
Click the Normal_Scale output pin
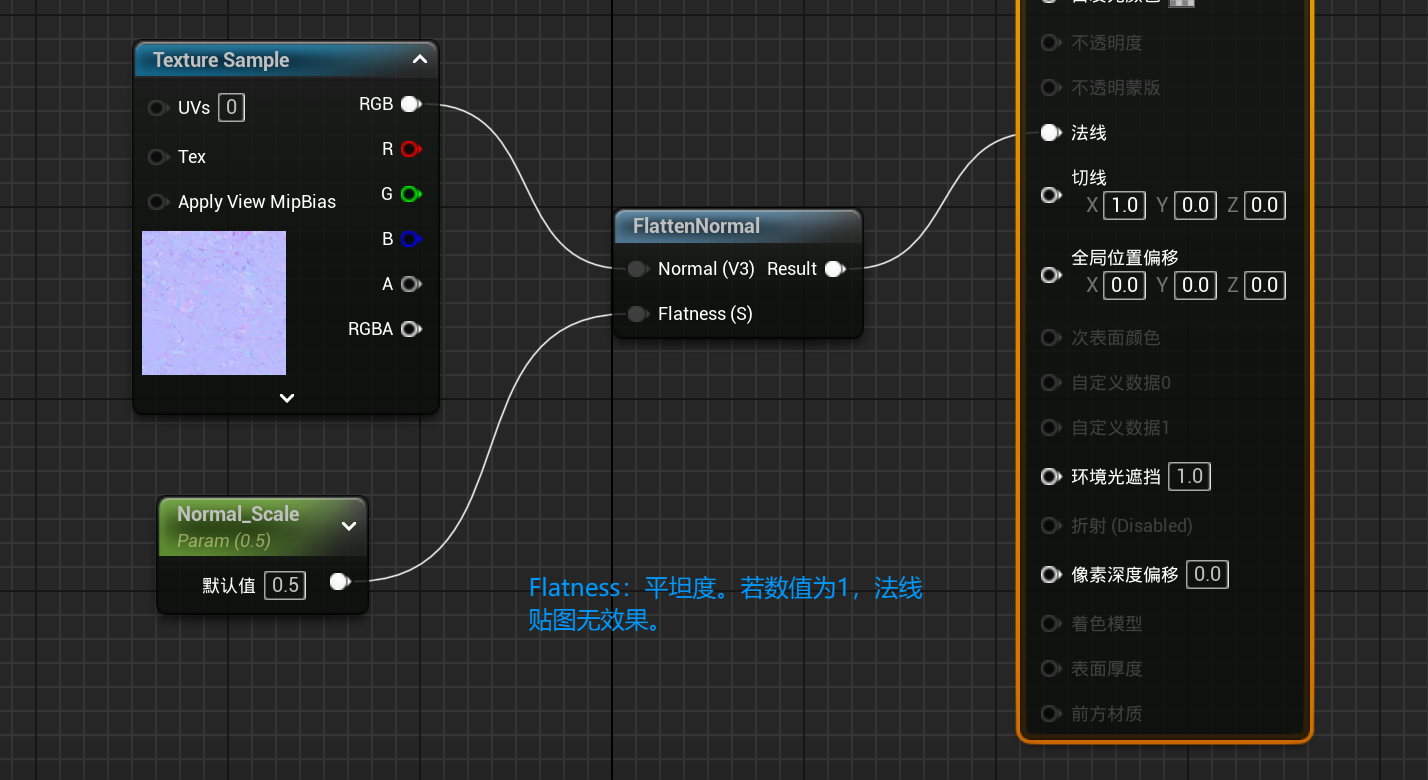pos(340,581)
